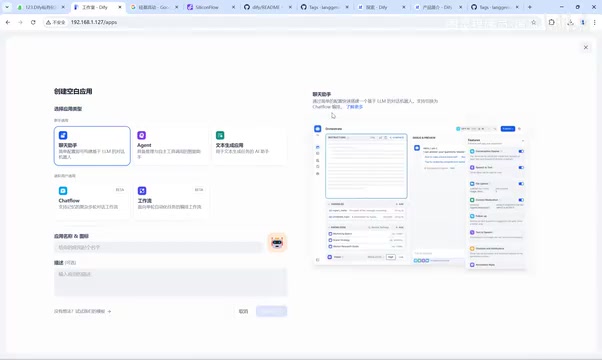Select the 聊天助手 app type card
The width and height of the screenshot is (602, 360).
pyautogui.click(x=92, y=146)
